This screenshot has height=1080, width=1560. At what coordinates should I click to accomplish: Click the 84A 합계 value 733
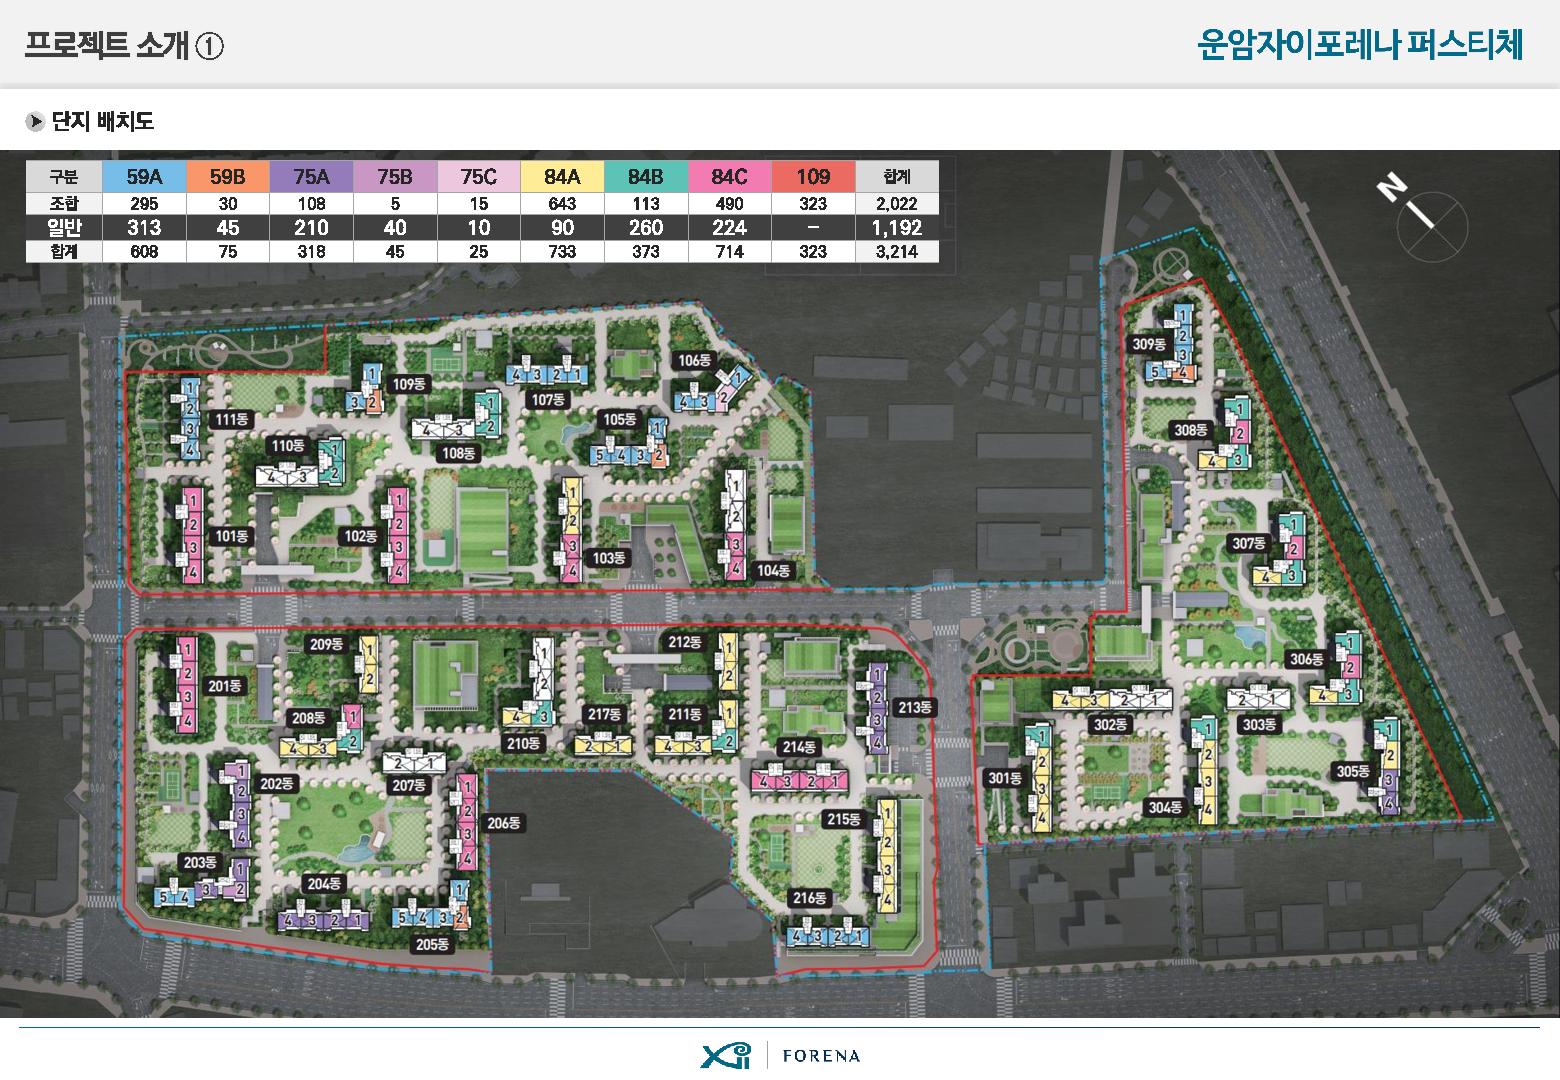coord(562,252)
